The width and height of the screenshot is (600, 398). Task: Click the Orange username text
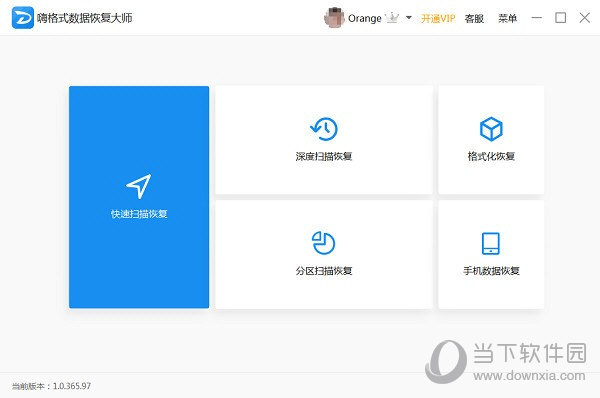point(365,18)
